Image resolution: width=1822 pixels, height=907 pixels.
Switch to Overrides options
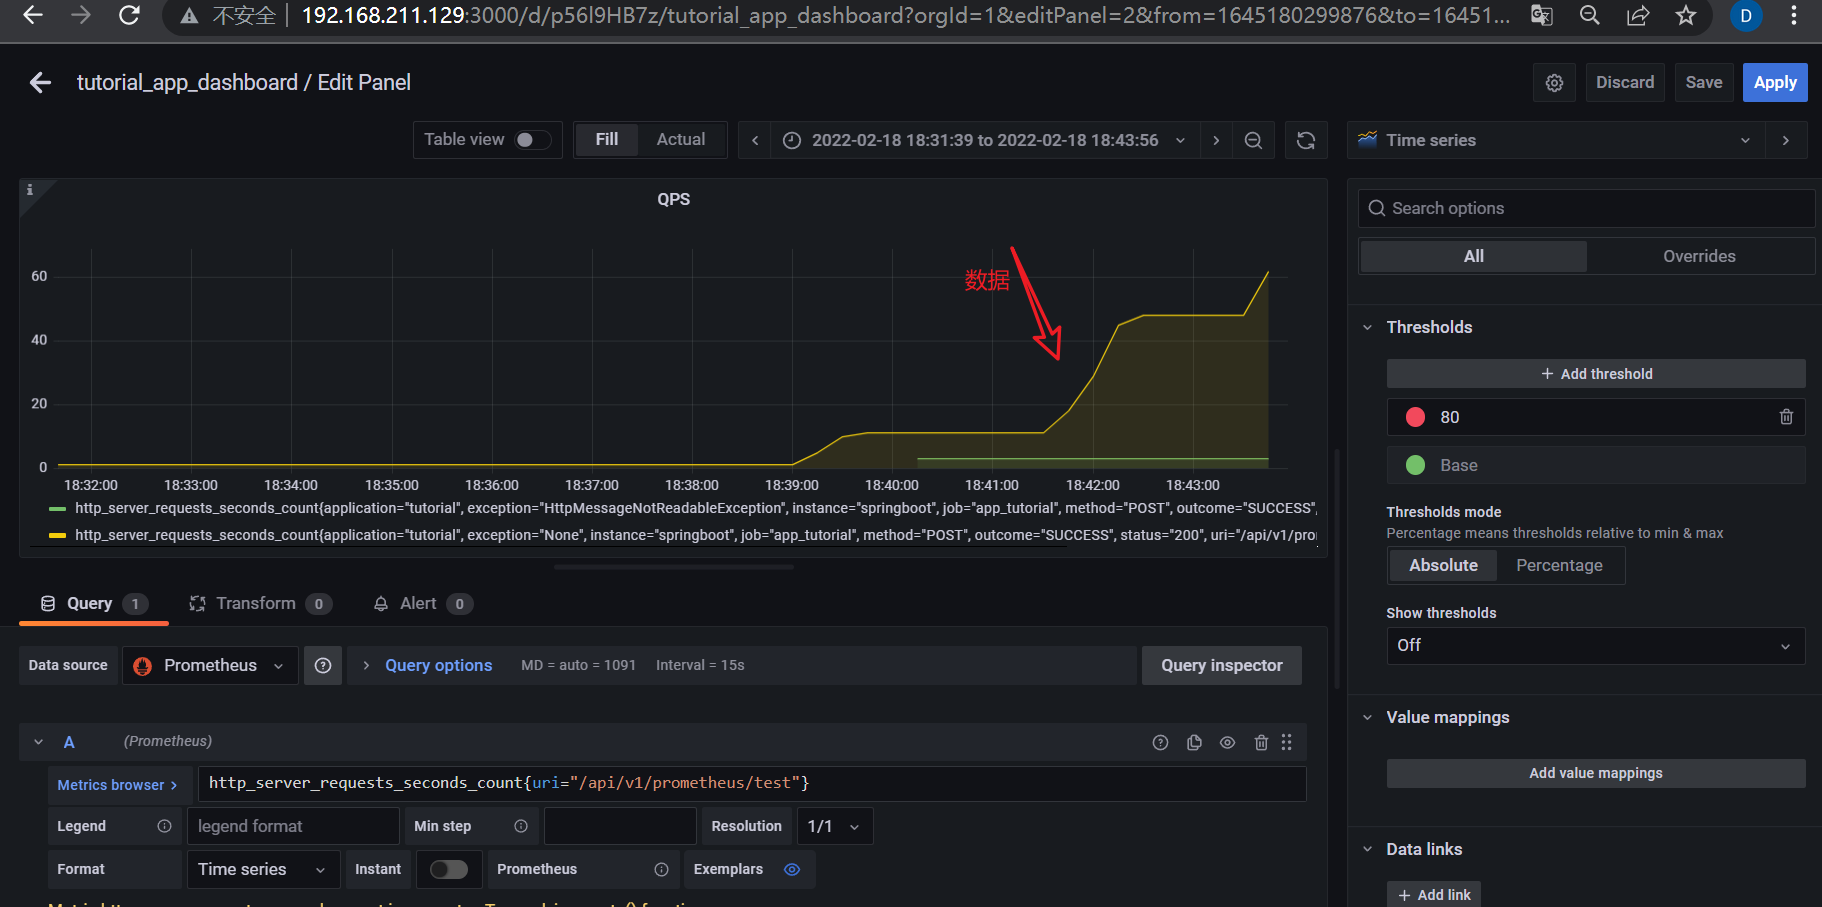point(1699,256)
